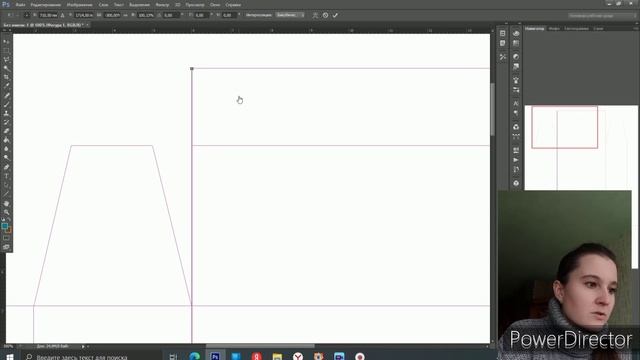Open the Navigator panel flyout menu
This screenshot has width=640, height=360.
coord(636,29)
